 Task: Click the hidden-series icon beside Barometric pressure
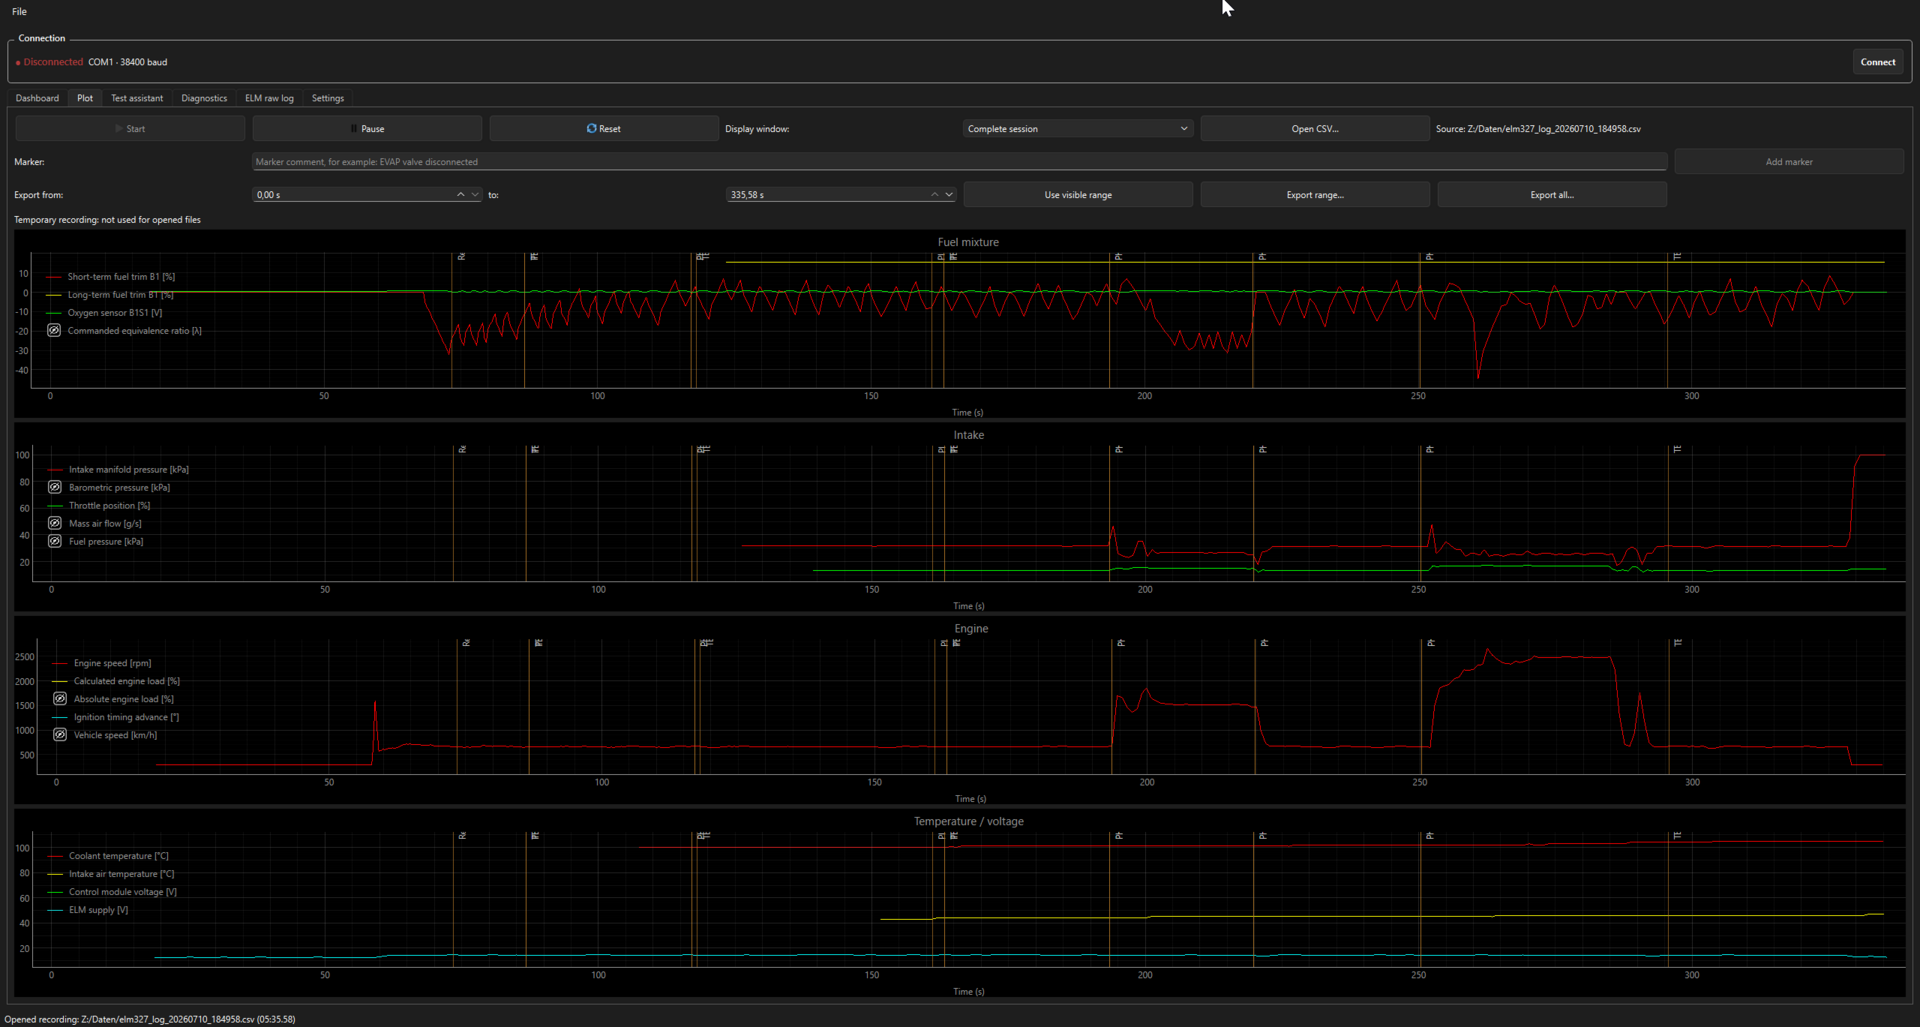[55, 487]
